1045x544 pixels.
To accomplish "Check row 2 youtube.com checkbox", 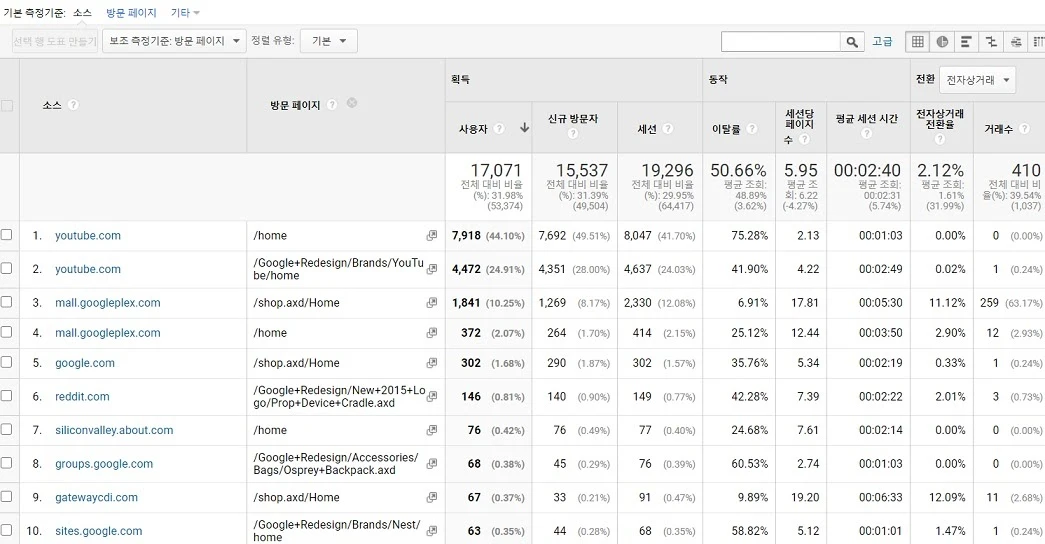I will pos(7,268).
